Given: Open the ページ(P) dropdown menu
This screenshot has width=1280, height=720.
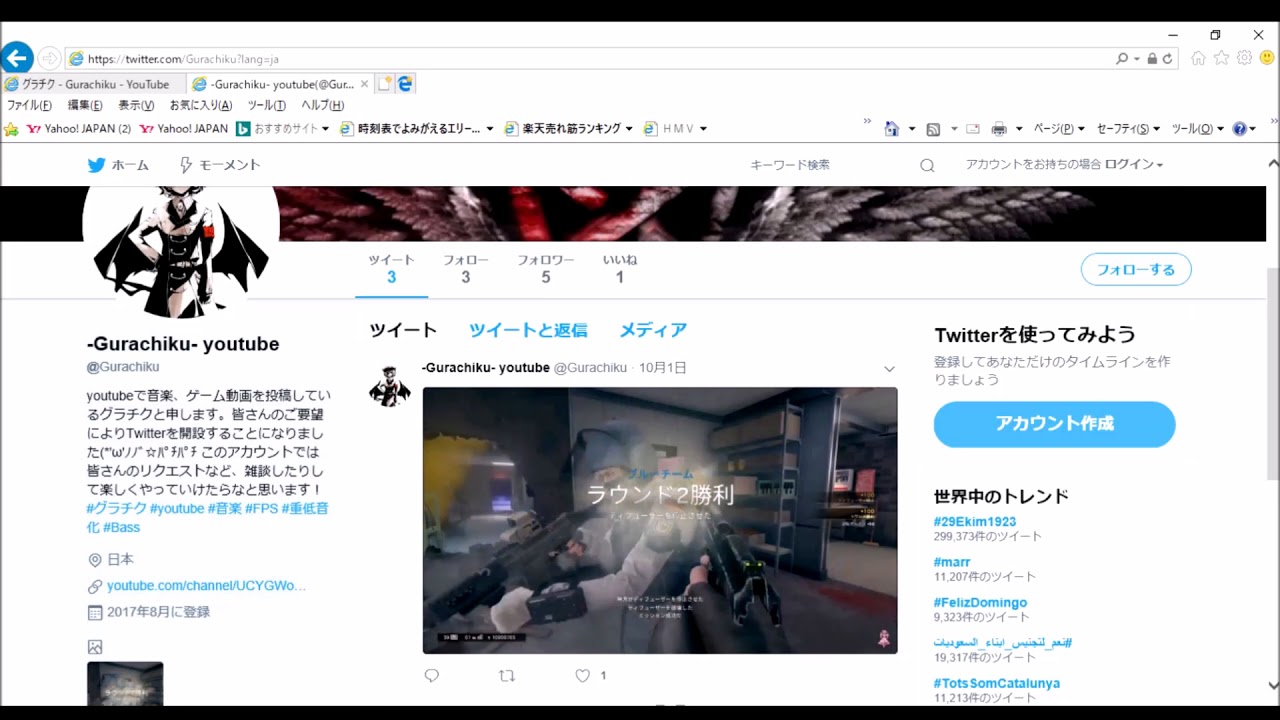Looking at the screenshot, I should [x=1059, y=129].
